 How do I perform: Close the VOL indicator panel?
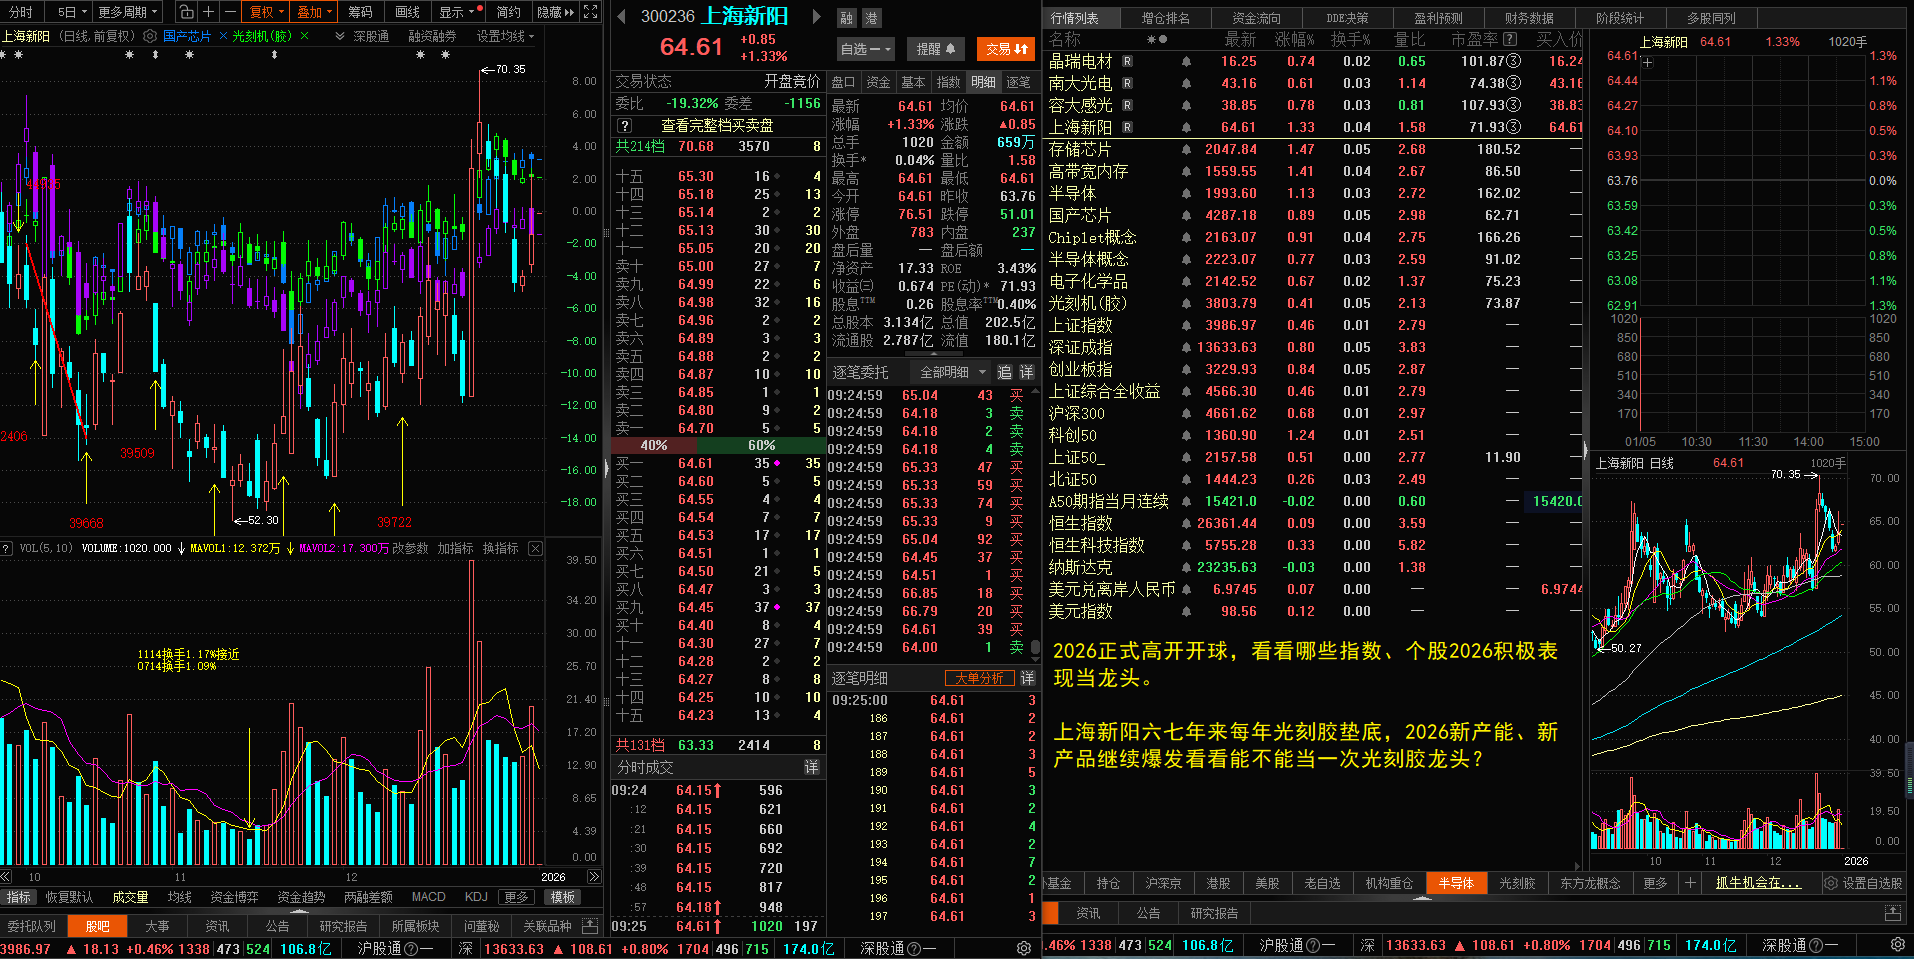(535, 548)
